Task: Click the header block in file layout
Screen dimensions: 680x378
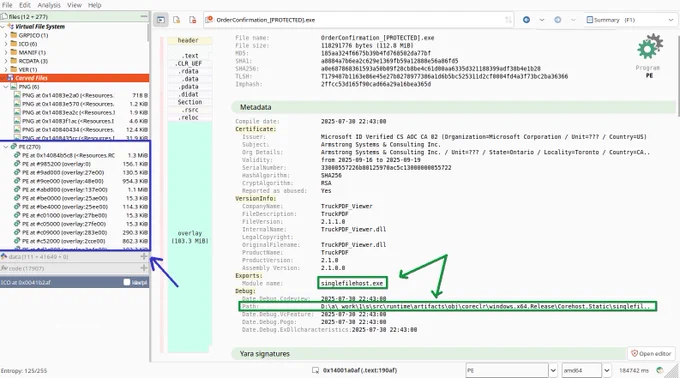Action: pos(190,40)
